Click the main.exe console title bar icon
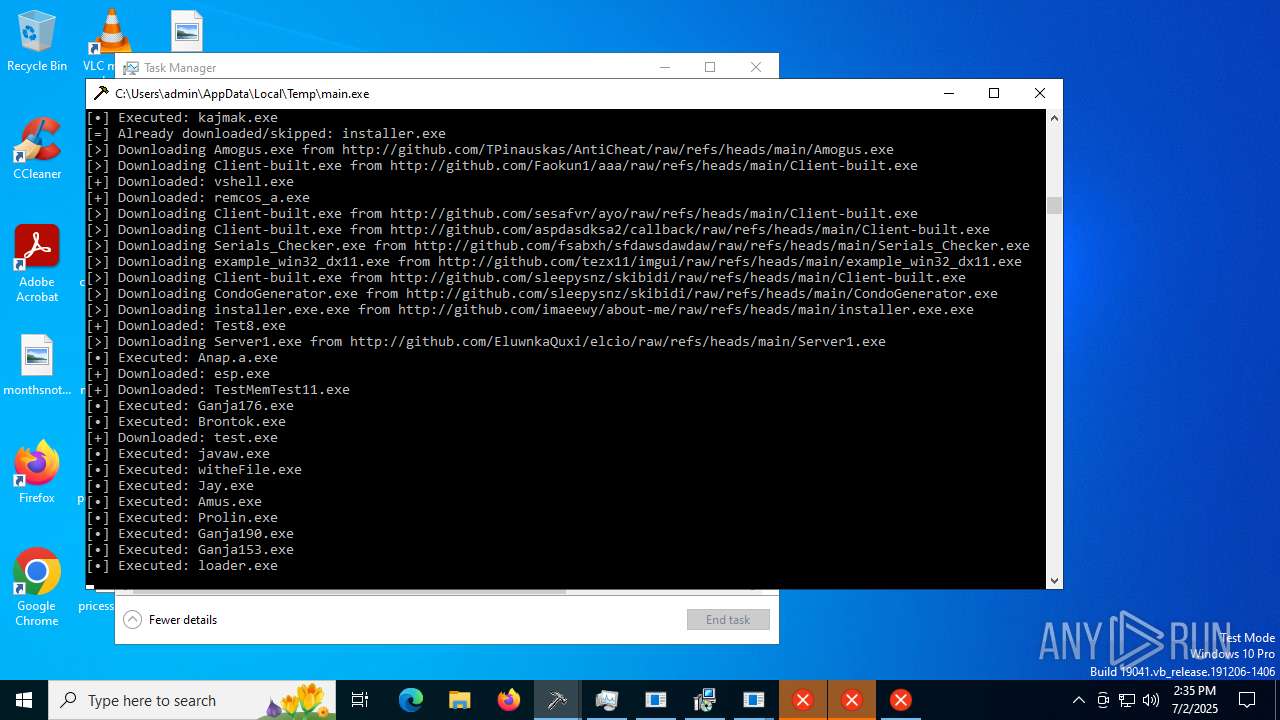The image size is (1280, 720). [101, 93]
